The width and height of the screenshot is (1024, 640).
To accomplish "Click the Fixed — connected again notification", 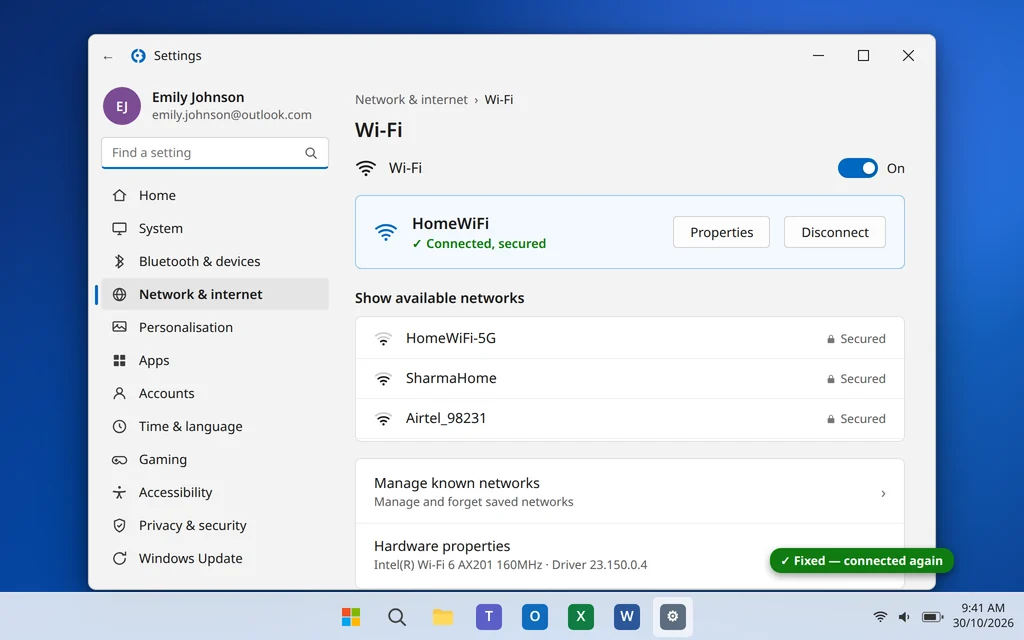I will [861, 561].
